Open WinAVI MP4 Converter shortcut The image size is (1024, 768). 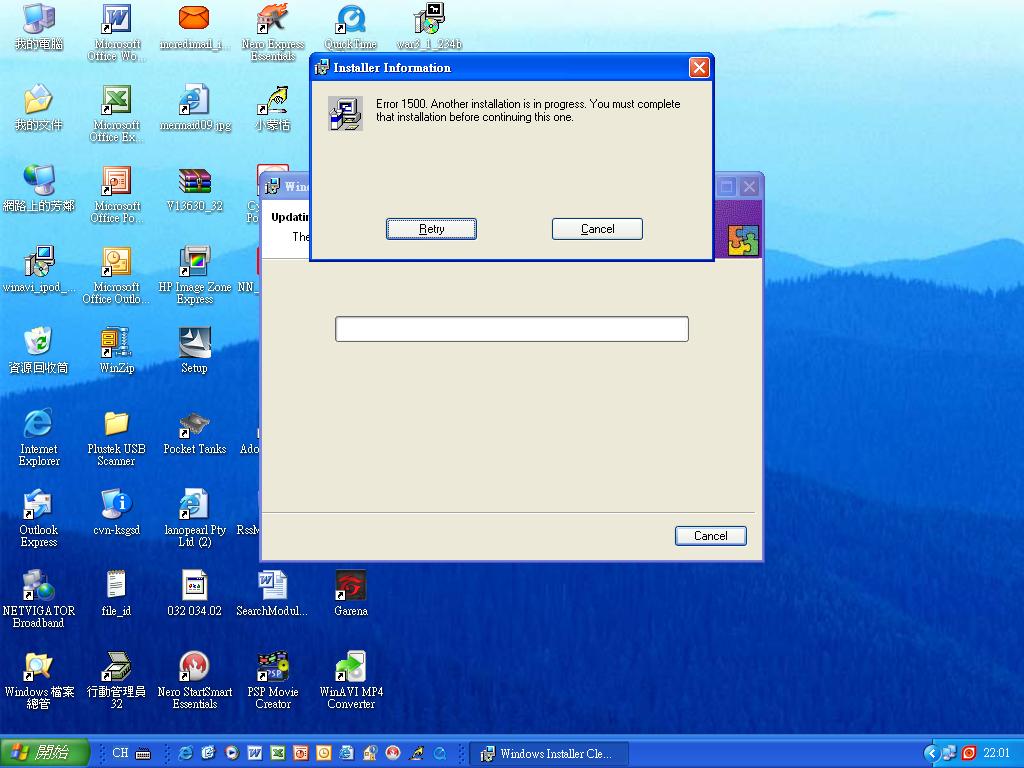pyautogui.click(x=351, y=680)
